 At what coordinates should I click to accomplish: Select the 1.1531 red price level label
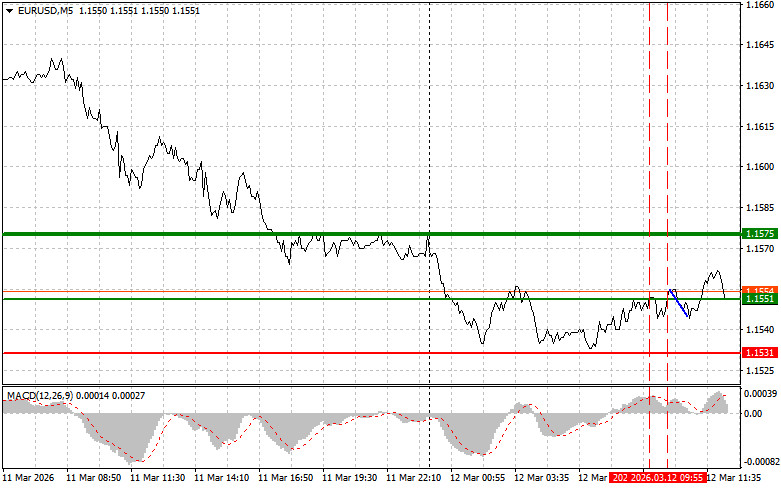tap(760, 353)
